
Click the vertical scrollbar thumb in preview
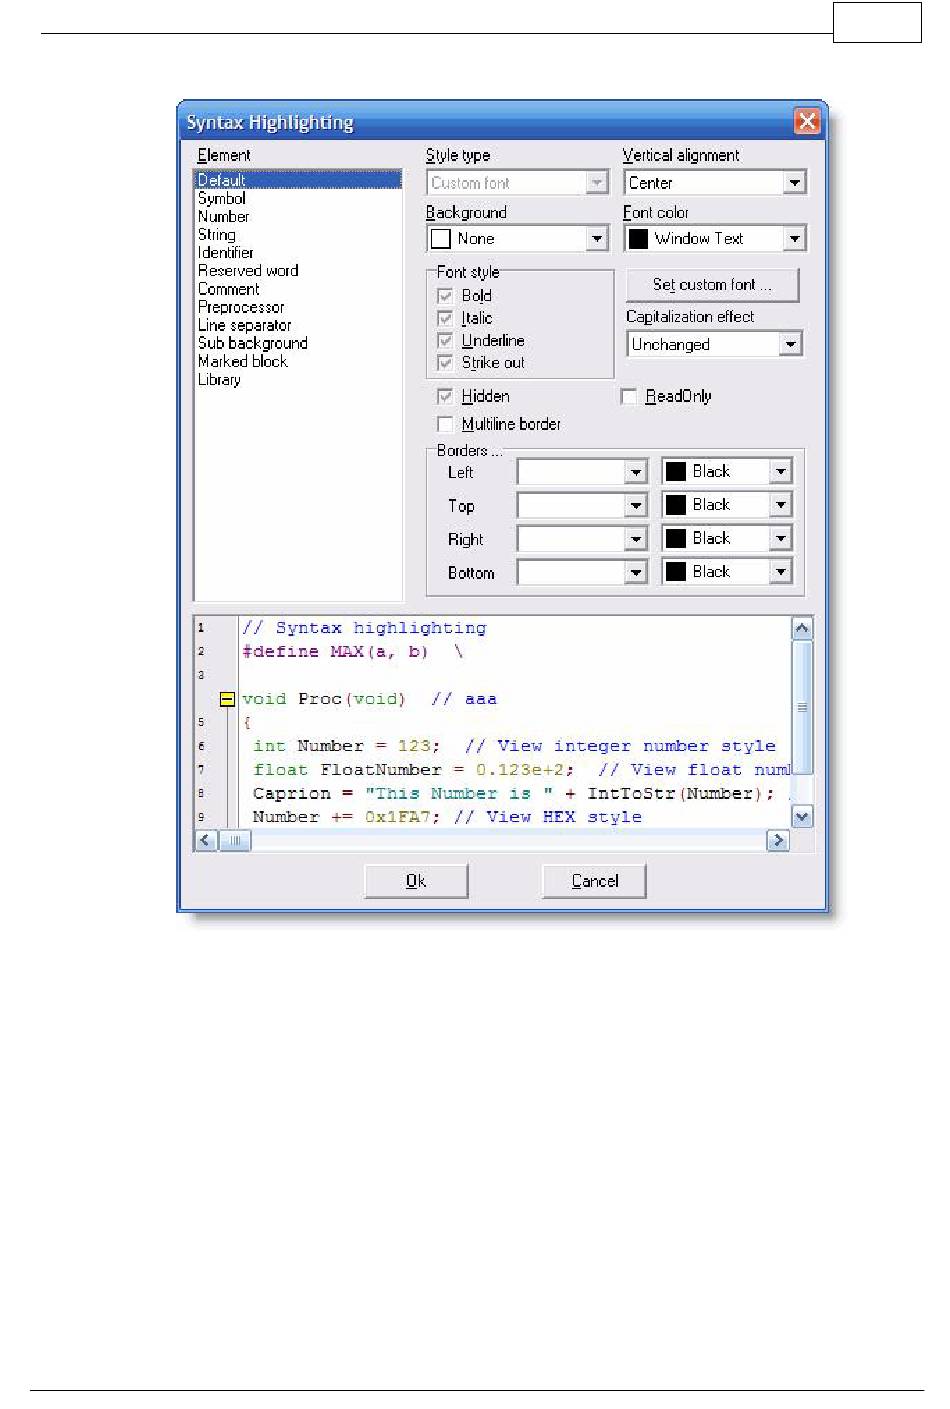(802, 707)
